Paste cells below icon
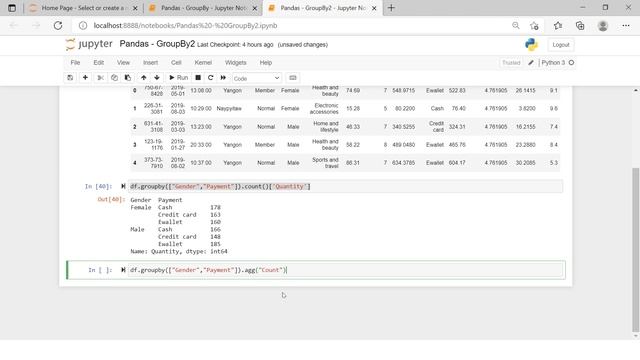The width and height of the screenshot is (640, 360). (128, 78)
